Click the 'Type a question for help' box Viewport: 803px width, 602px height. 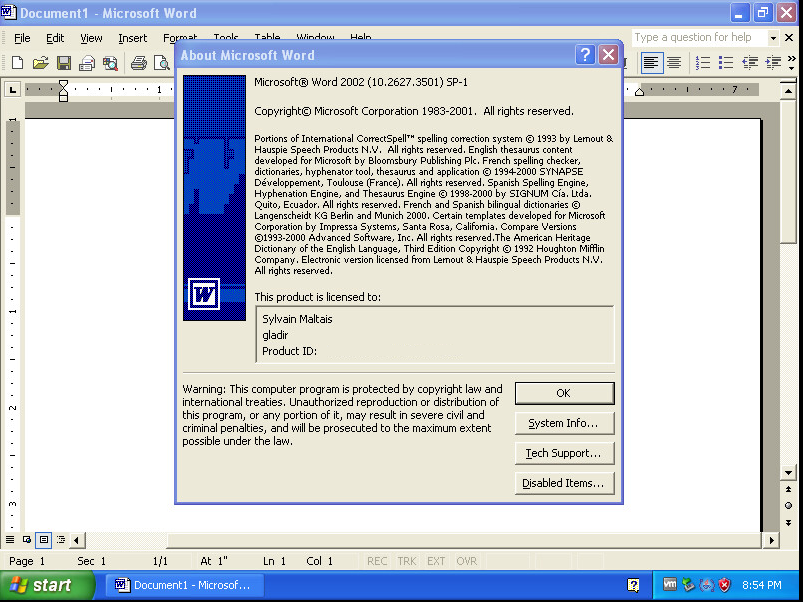pyautogui.click(x=700, y=37)
